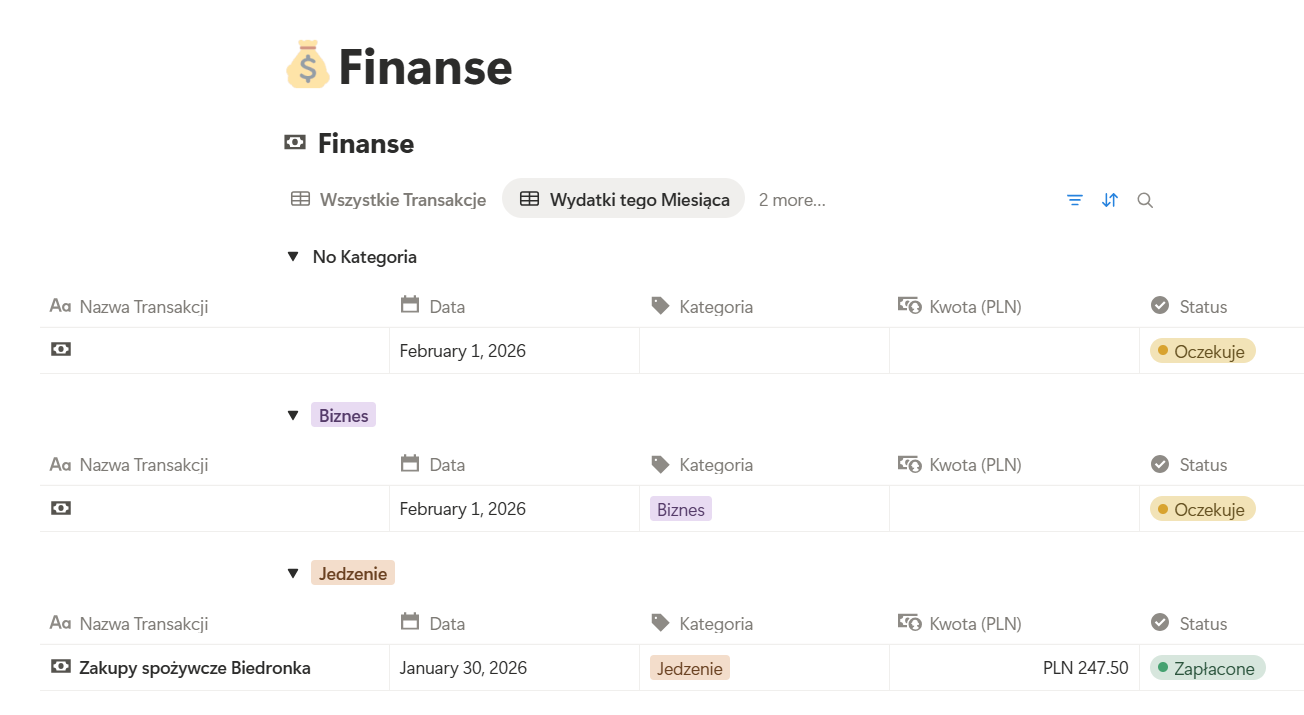This screenshot has height=715, width=1304.
Task: Click the tag icon on the Kategoria column
Action: [x=660, y=306]
